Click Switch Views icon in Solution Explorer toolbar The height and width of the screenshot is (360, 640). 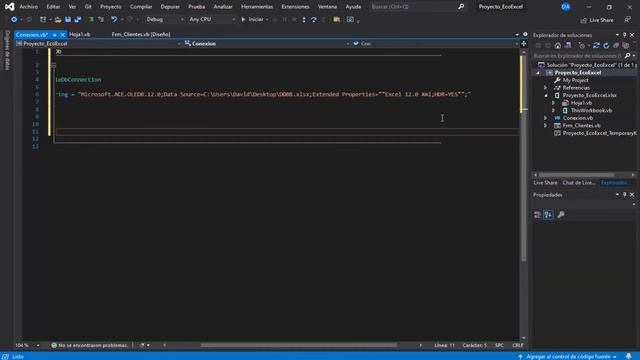coord(568,45)
